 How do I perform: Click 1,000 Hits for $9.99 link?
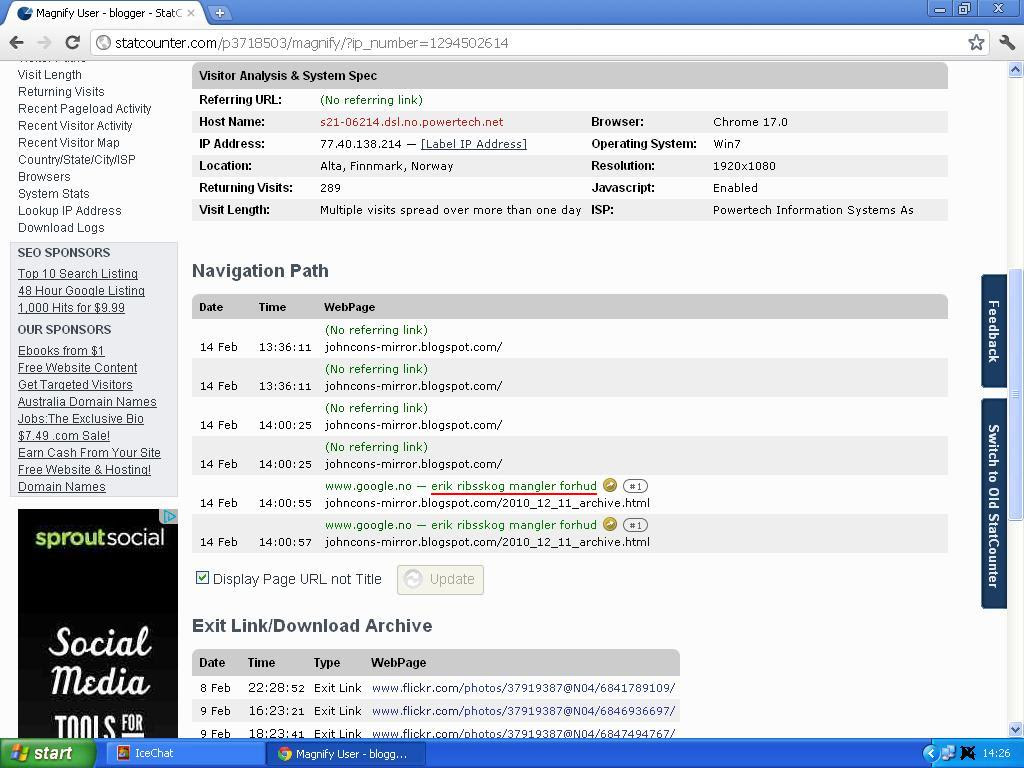[x=71, y=308]
